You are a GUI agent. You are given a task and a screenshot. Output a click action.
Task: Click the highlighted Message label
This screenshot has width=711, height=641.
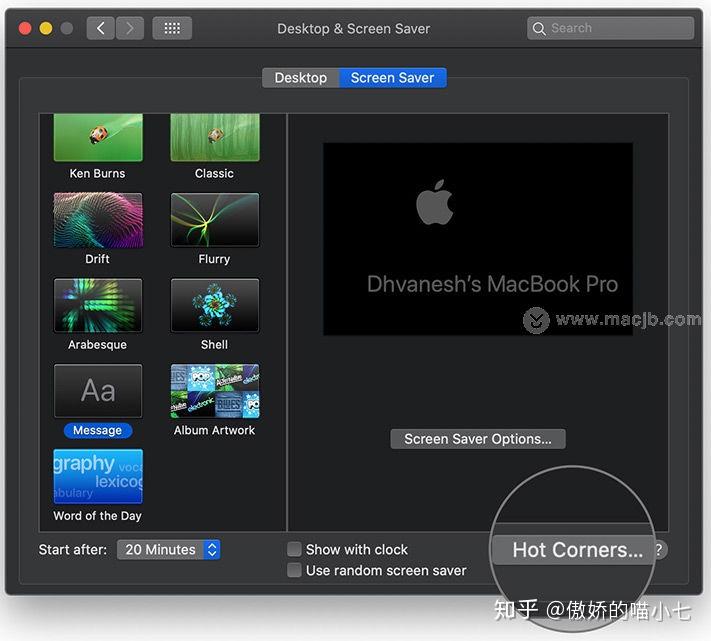[x=98, y=430]
